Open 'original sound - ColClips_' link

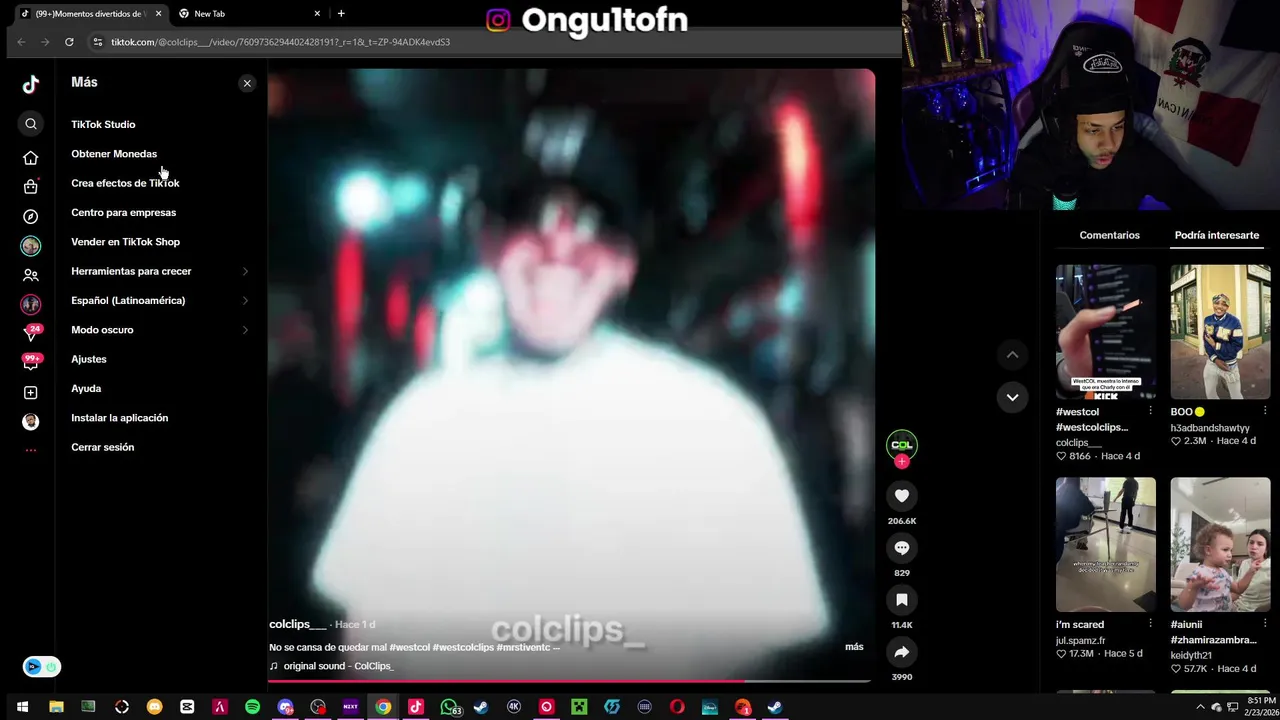pyautogui.click(x=338, y=666)
